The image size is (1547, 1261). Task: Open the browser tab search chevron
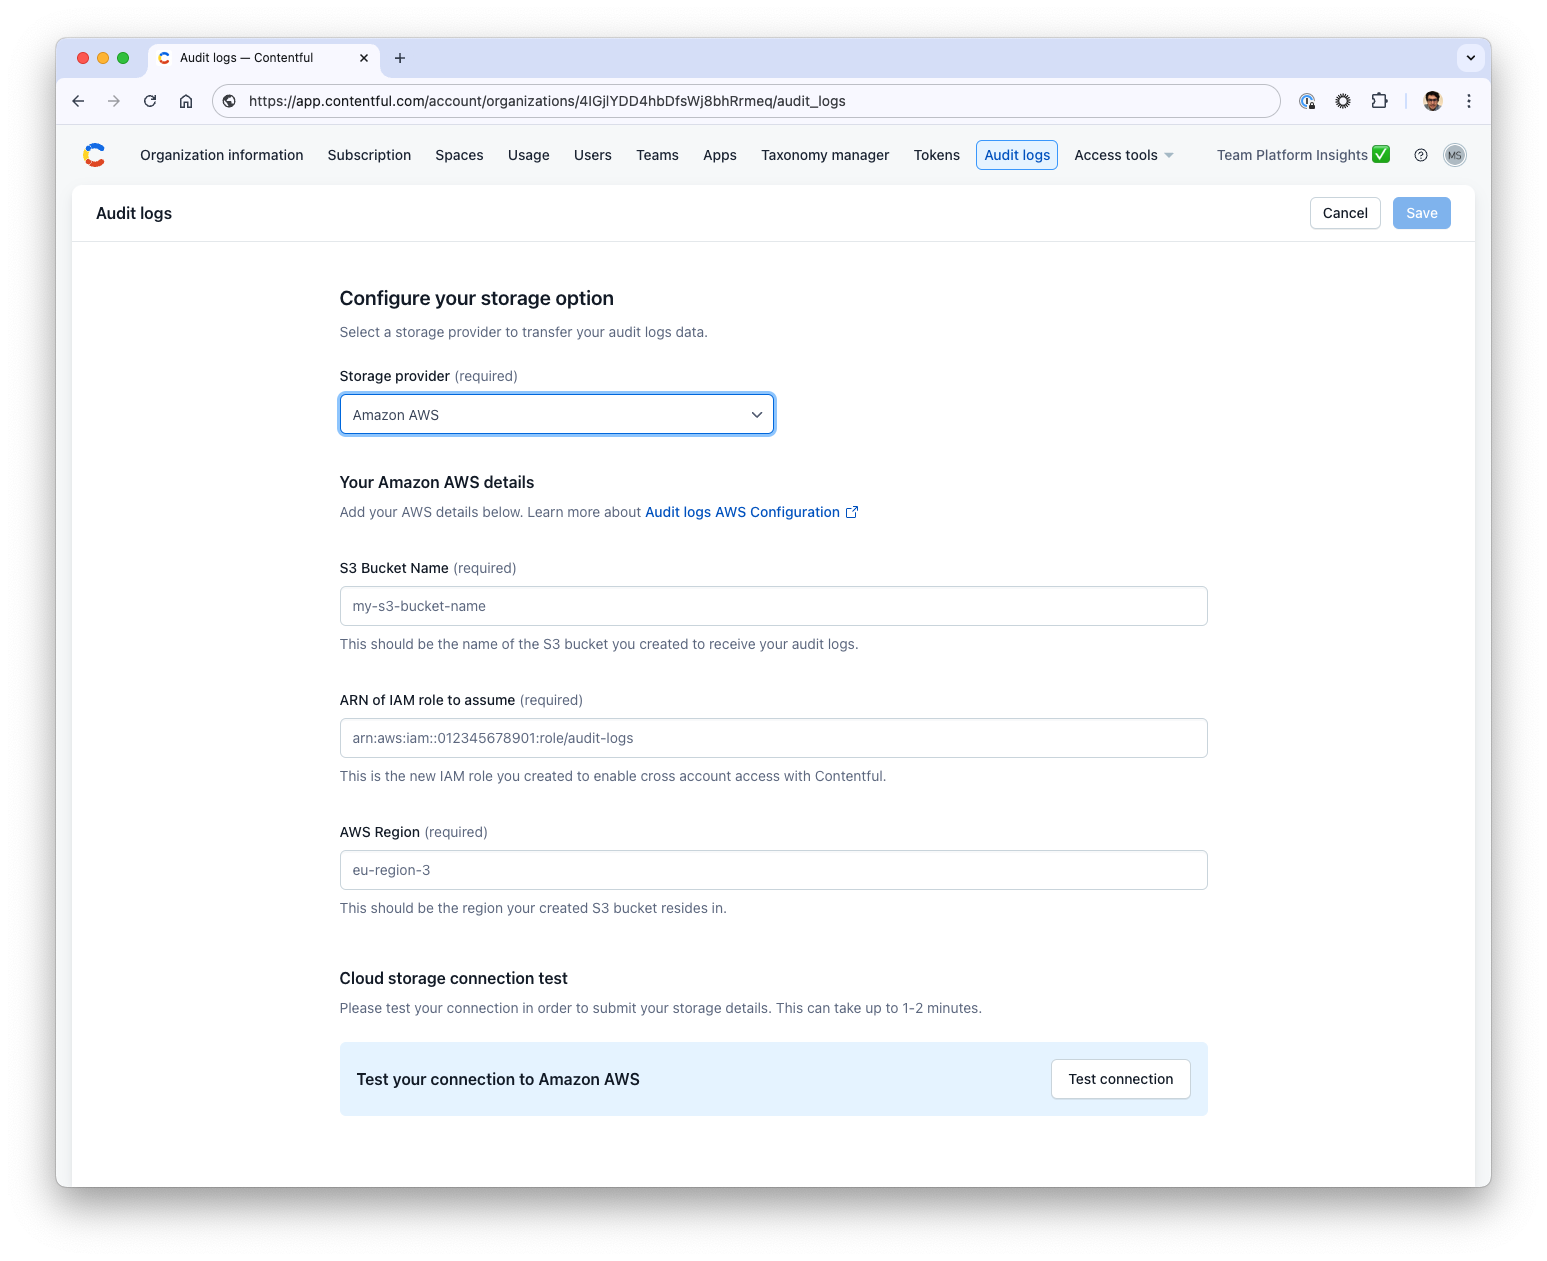(x=1470, y=58)
